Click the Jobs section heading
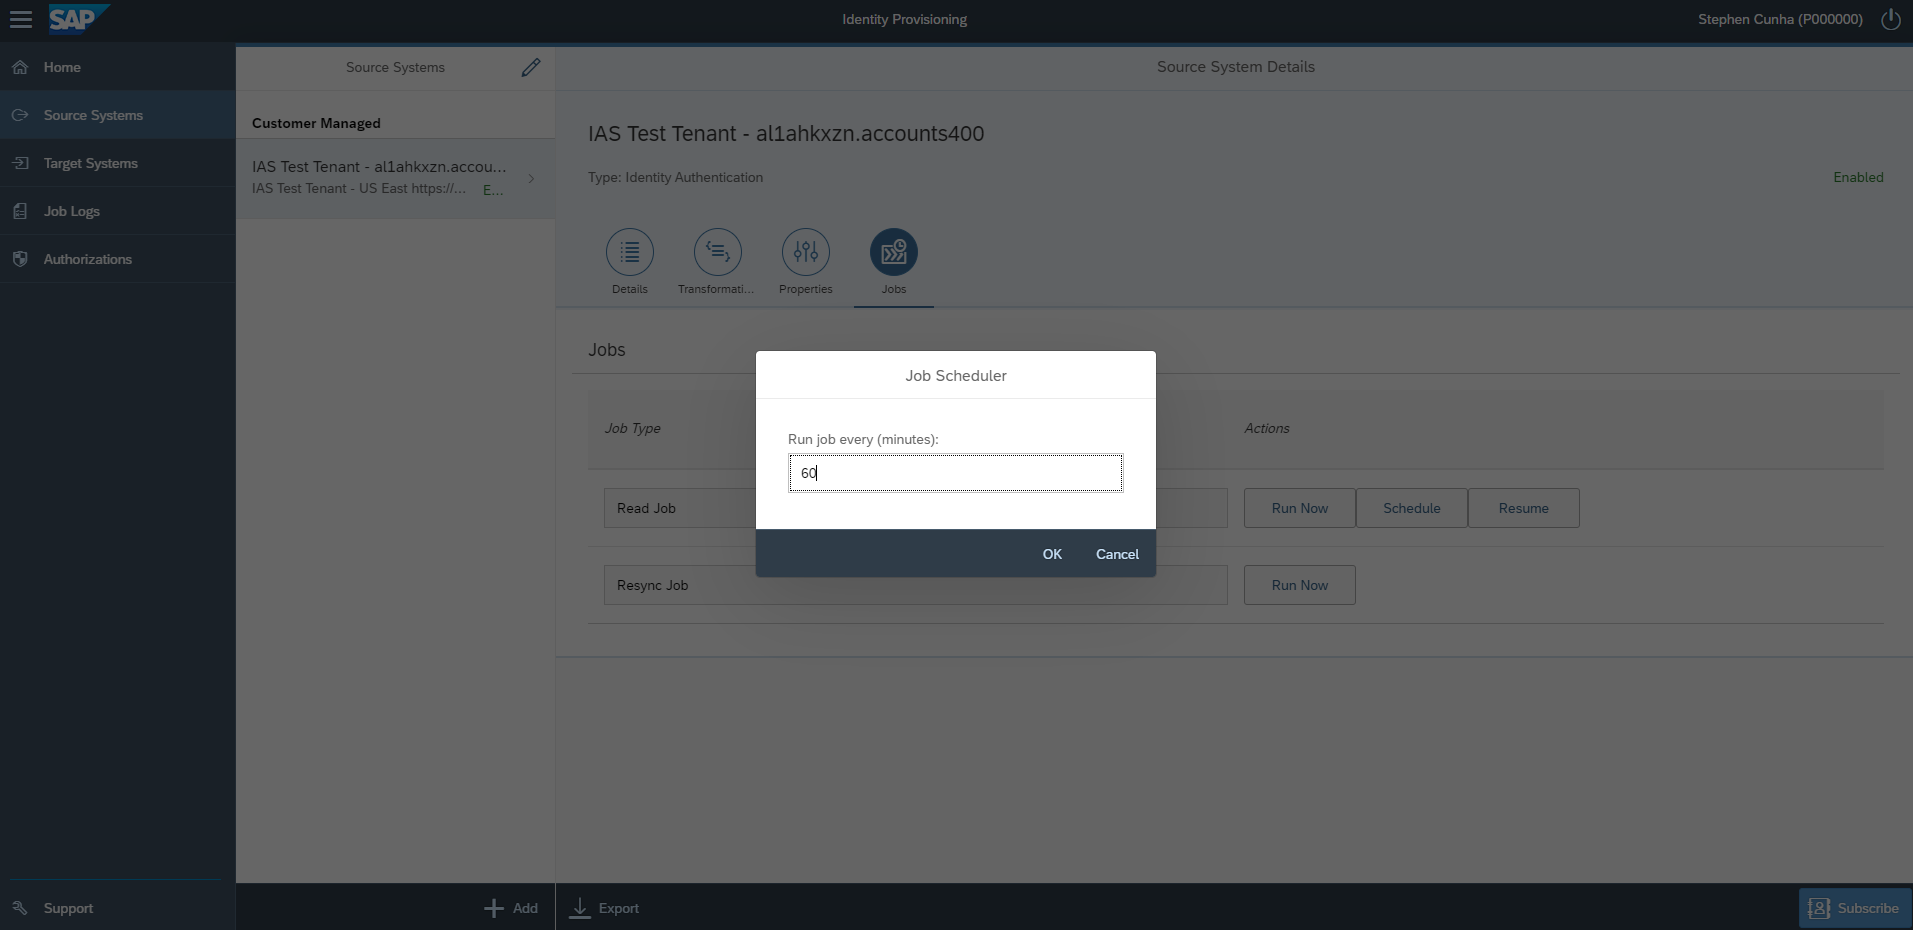This screenshot has height=930, width=1913. [x=607, y=350]
